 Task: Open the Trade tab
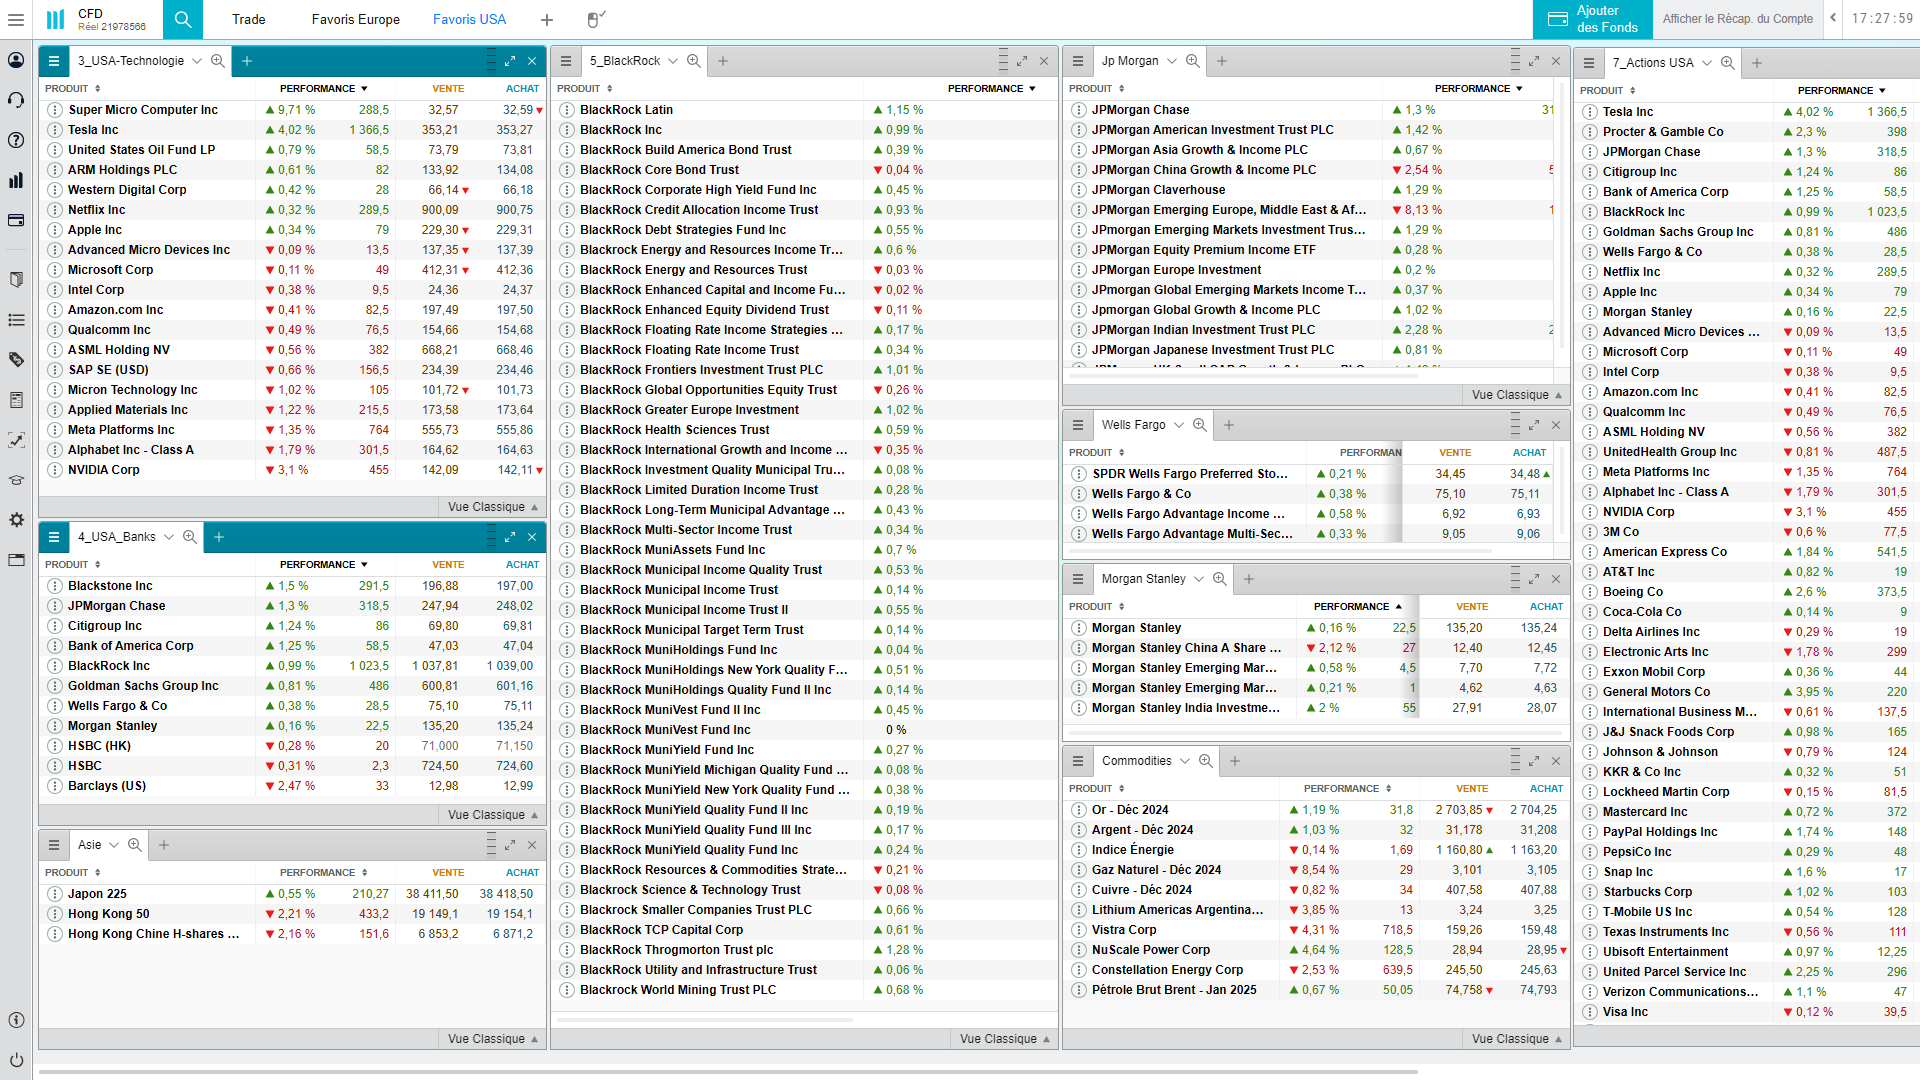[x=249, y=19]
